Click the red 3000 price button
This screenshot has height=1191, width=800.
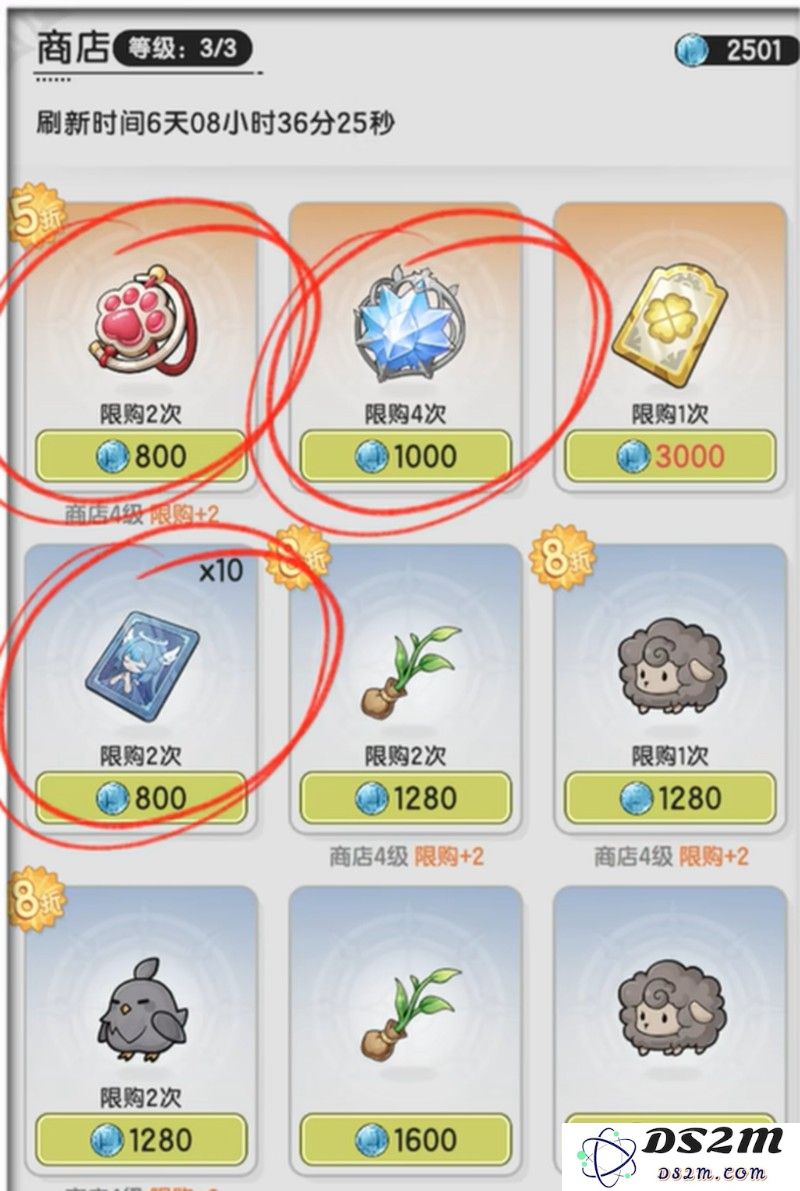670,456
